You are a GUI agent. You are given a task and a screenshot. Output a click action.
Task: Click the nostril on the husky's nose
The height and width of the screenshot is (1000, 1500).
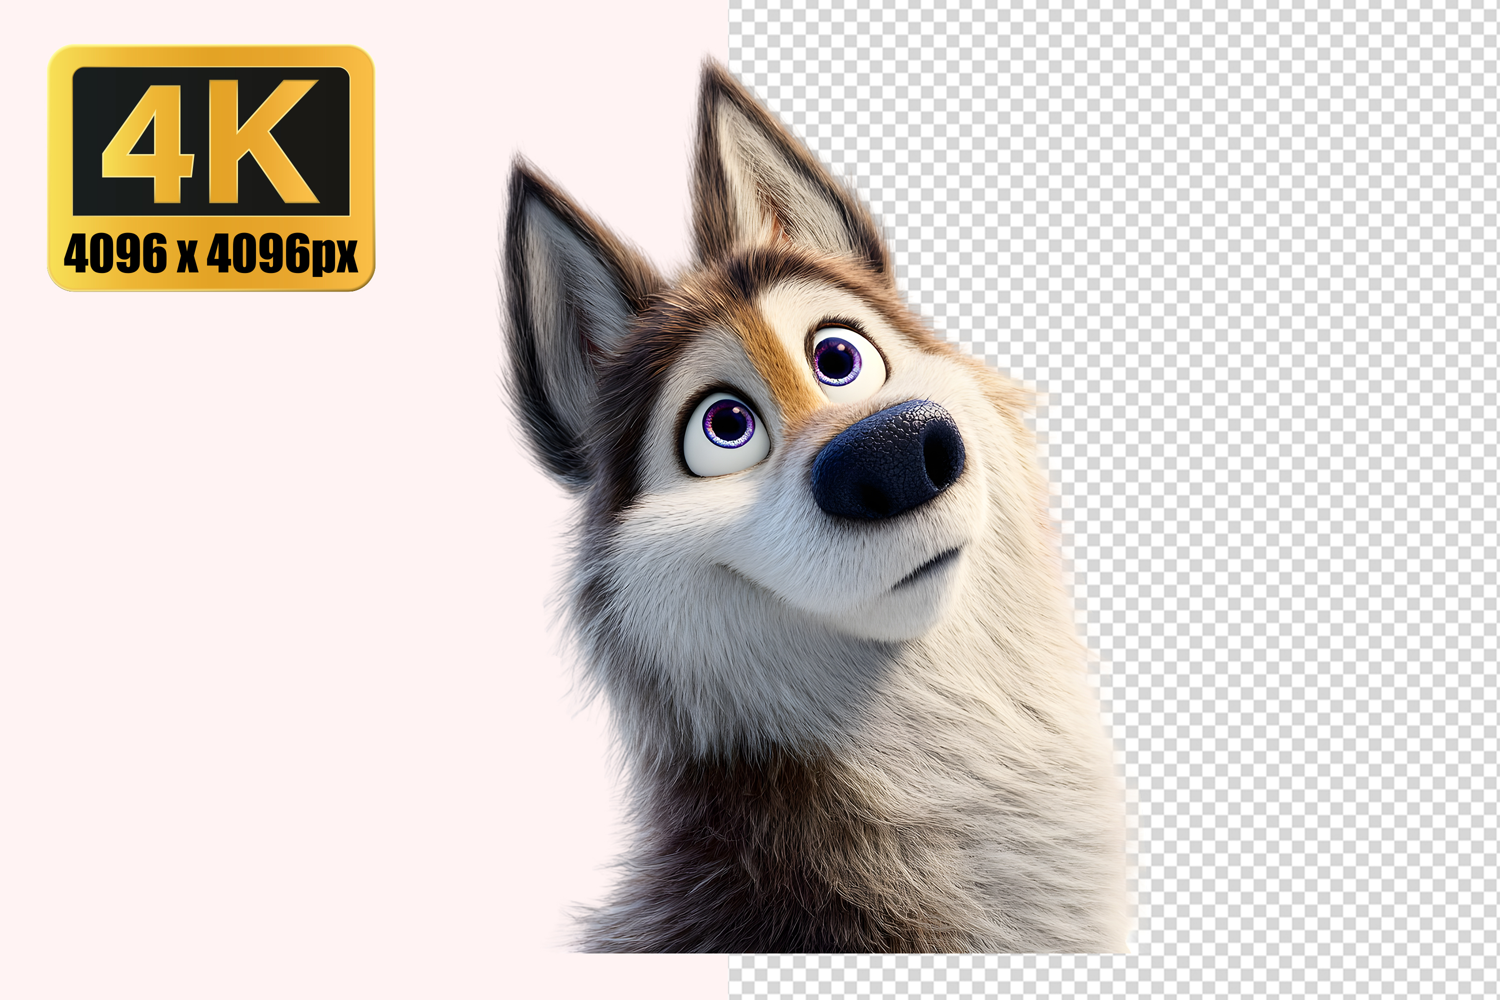(x=940, y=450)
